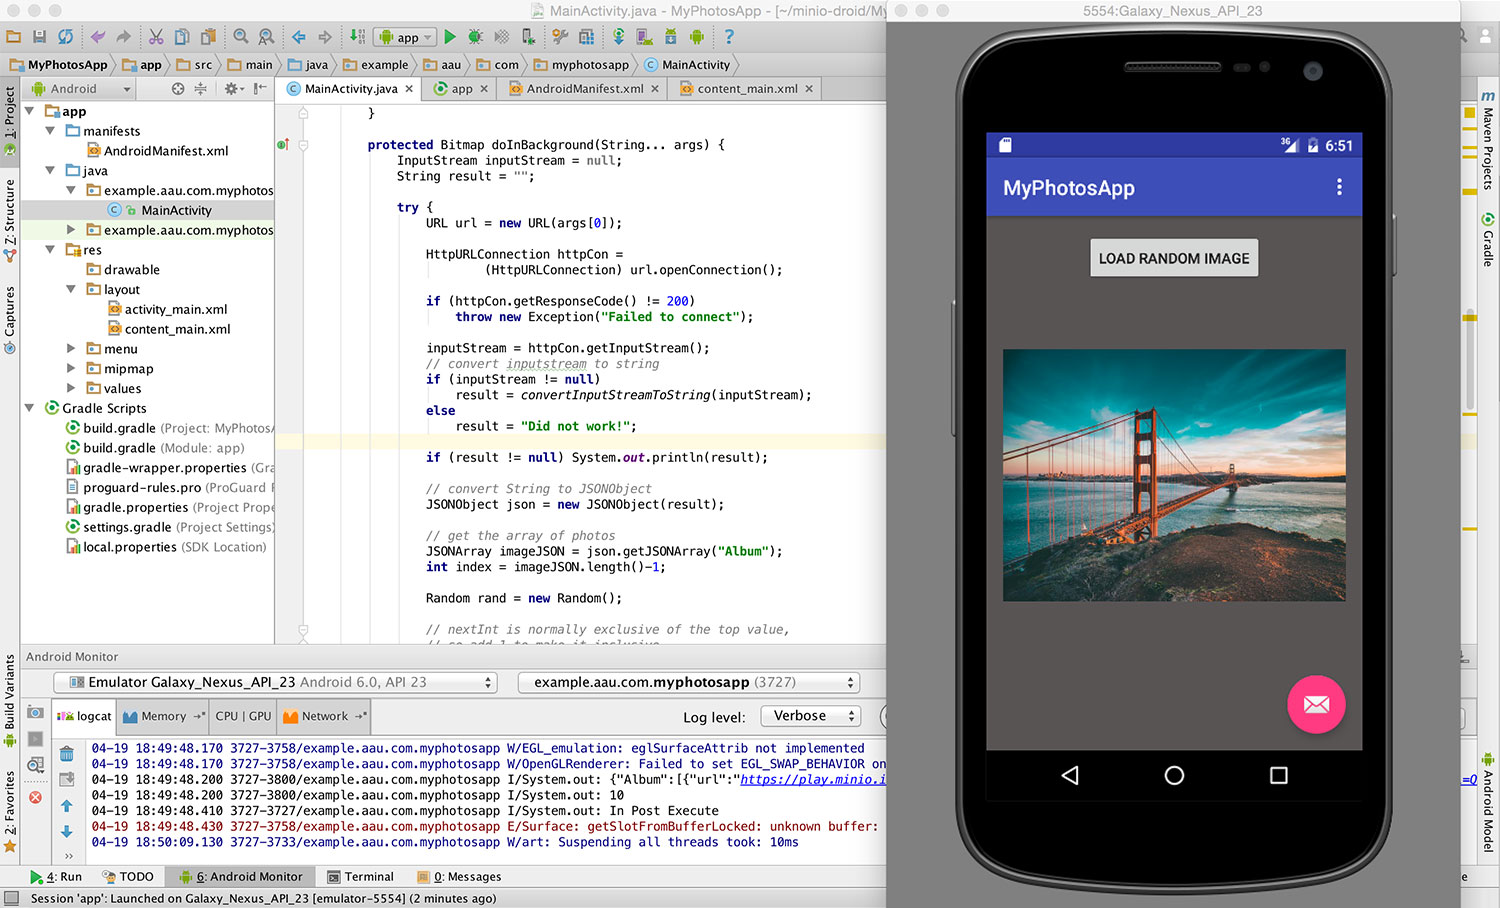Open the Log level Verbose dropdown

(810, 716)
